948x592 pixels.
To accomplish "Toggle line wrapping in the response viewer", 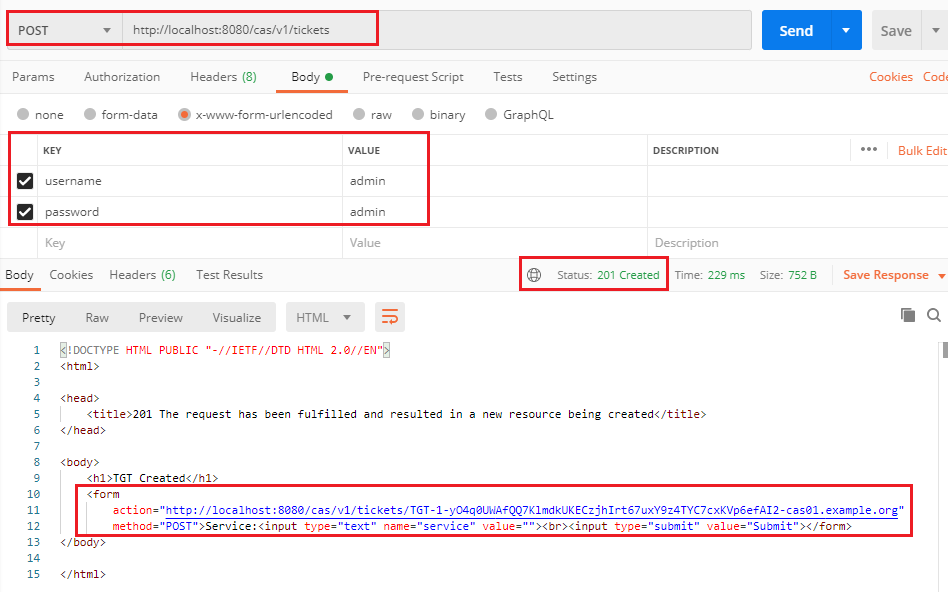I will [x=389, y=316].
